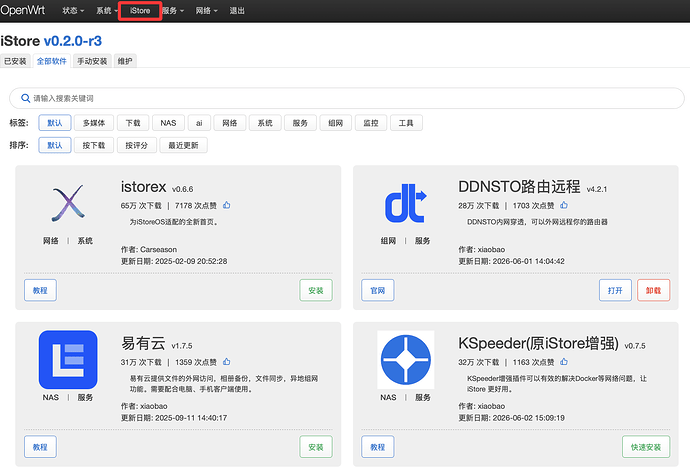690x470 pixels.
Task: Open the 网络 dropdown menu
Action: click(206, 11)
